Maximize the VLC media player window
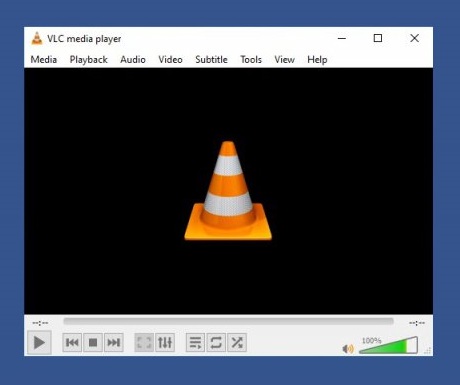The height and width of the screenshot is (385, 460). 378,38
